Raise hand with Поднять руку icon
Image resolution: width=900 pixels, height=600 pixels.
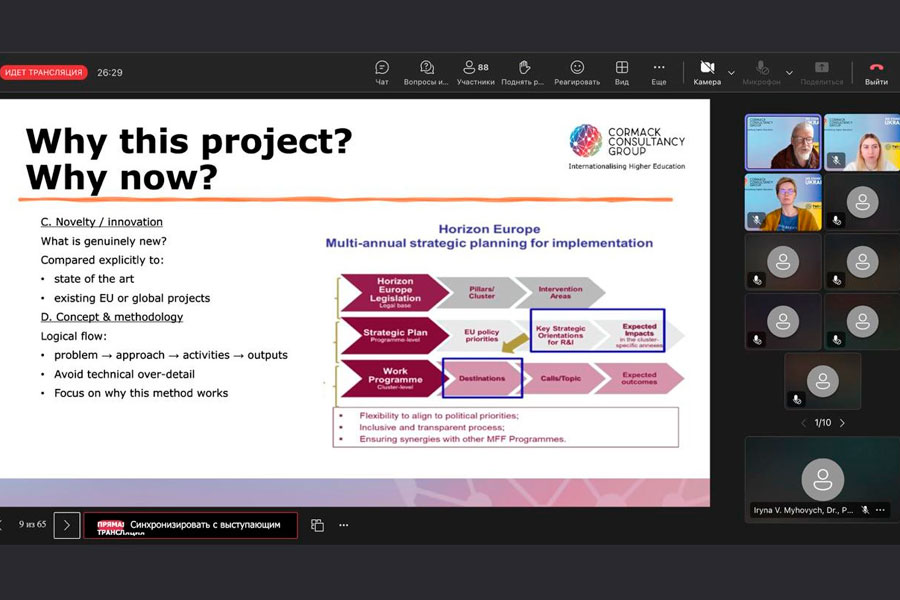(522, 72)
